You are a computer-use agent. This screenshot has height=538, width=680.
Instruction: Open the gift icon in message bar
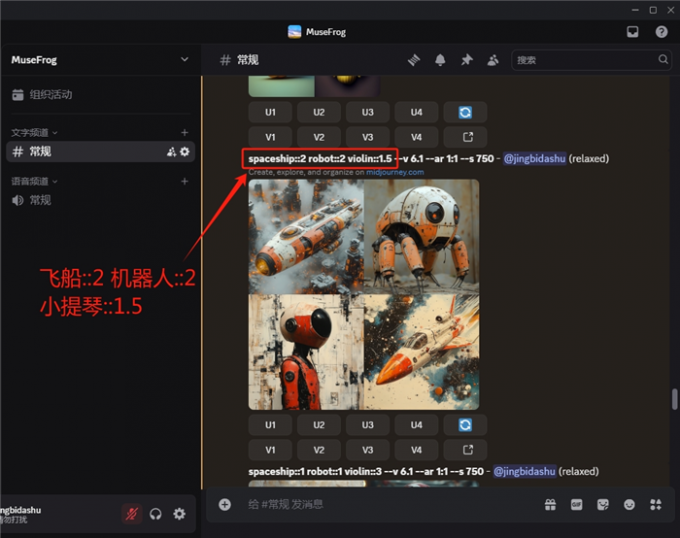pyautogui.click(x=550, y=504)
